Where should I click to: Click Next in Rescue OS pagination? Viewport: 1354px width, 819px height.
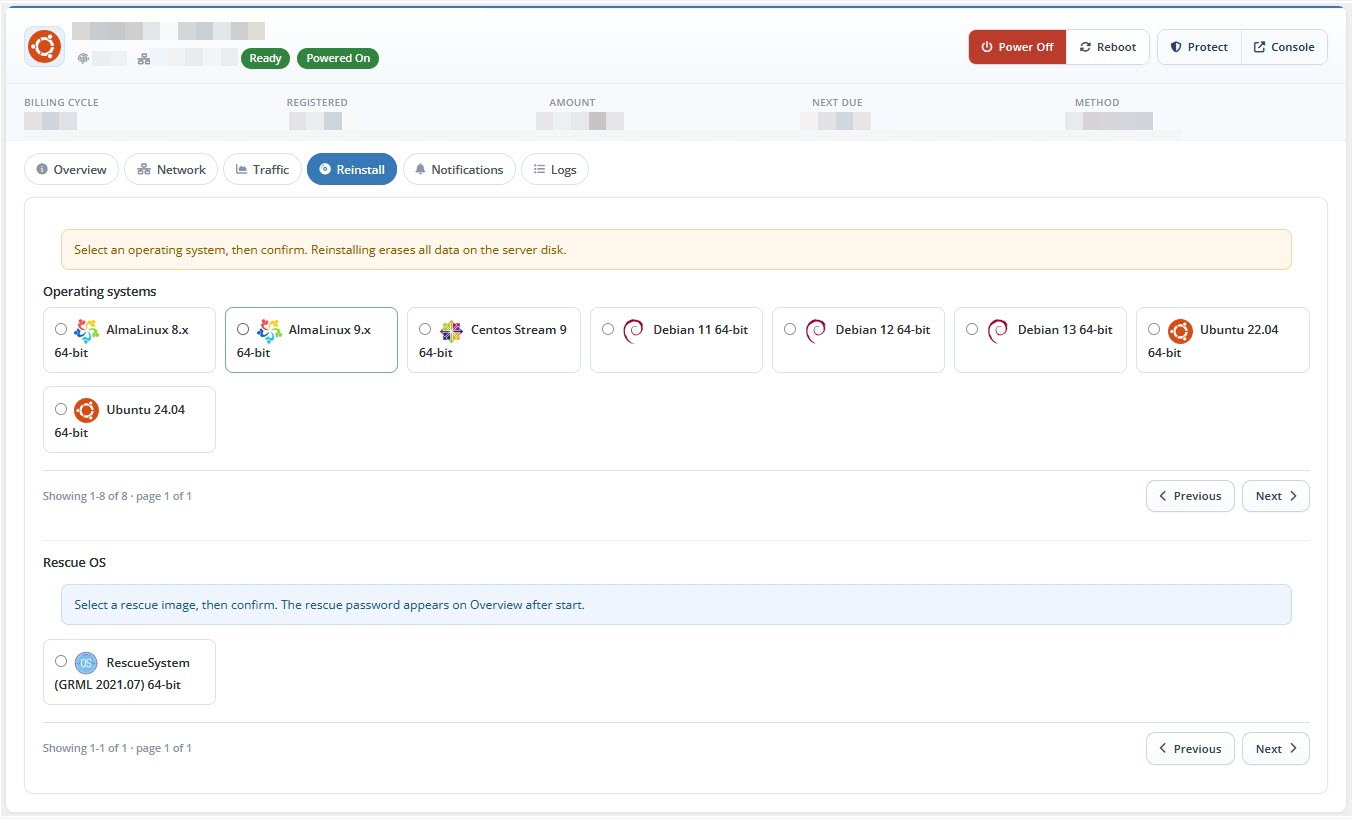coord(1276,748)
